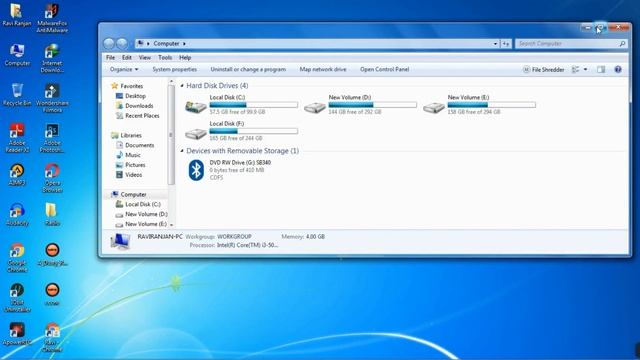Select Recent Places in navigation pane
Viewport: 640px width, 360px height.
138,116
